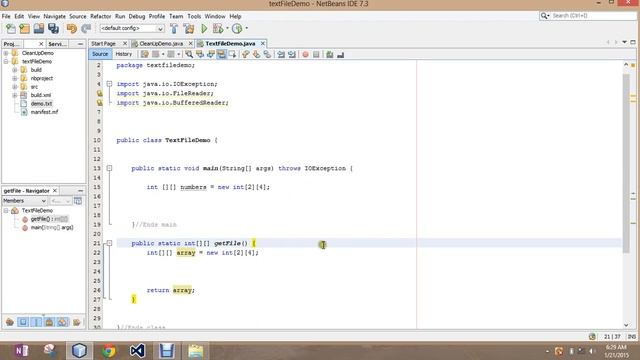Select demo.txt in the Files tree

coord(41,104)
